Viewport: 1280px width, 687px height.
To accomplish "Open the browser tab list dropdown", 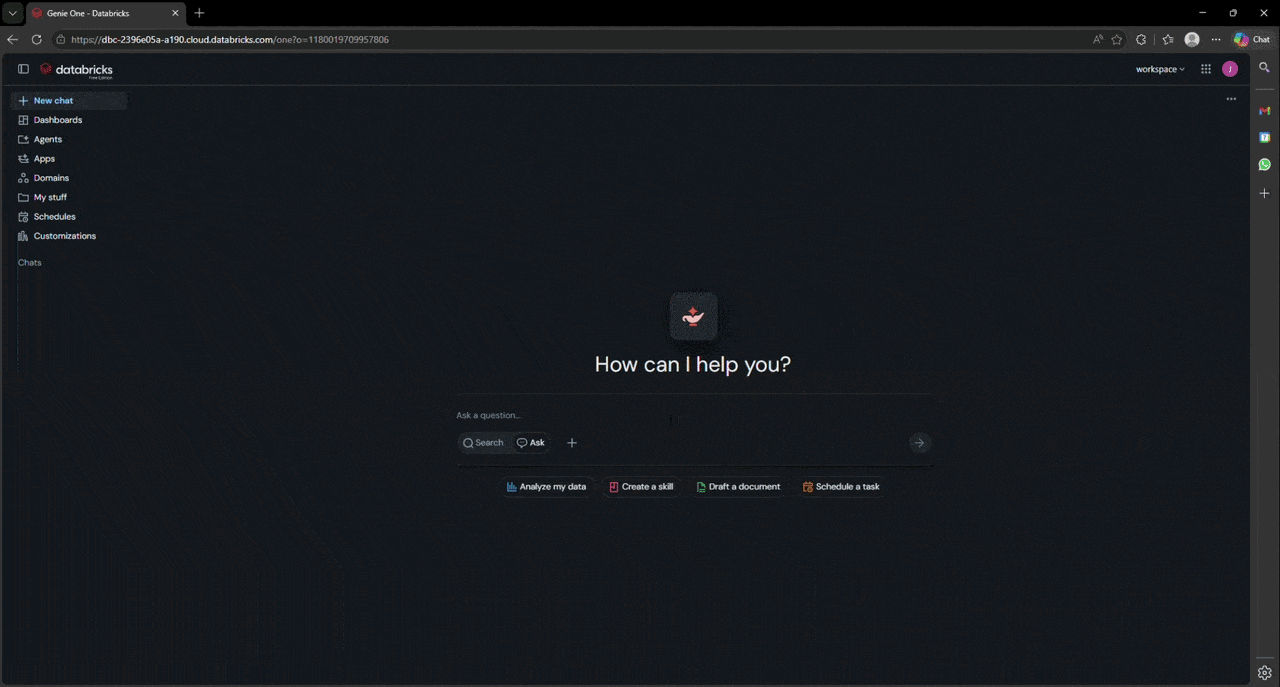I will pyautogui.click(x=13, y=13).
